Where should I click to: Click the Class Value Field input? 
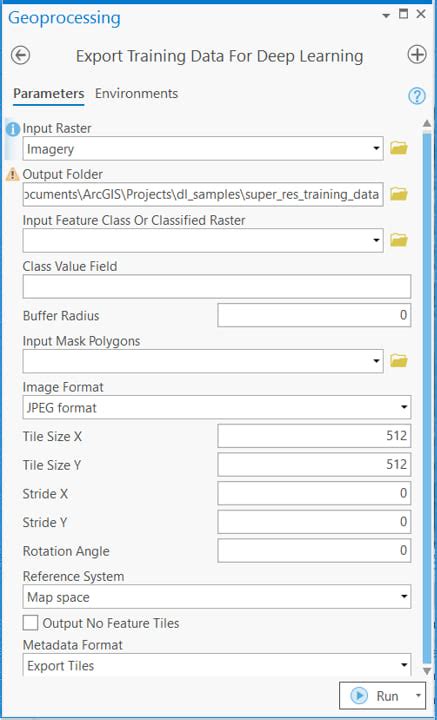click(x=217, y=287)
